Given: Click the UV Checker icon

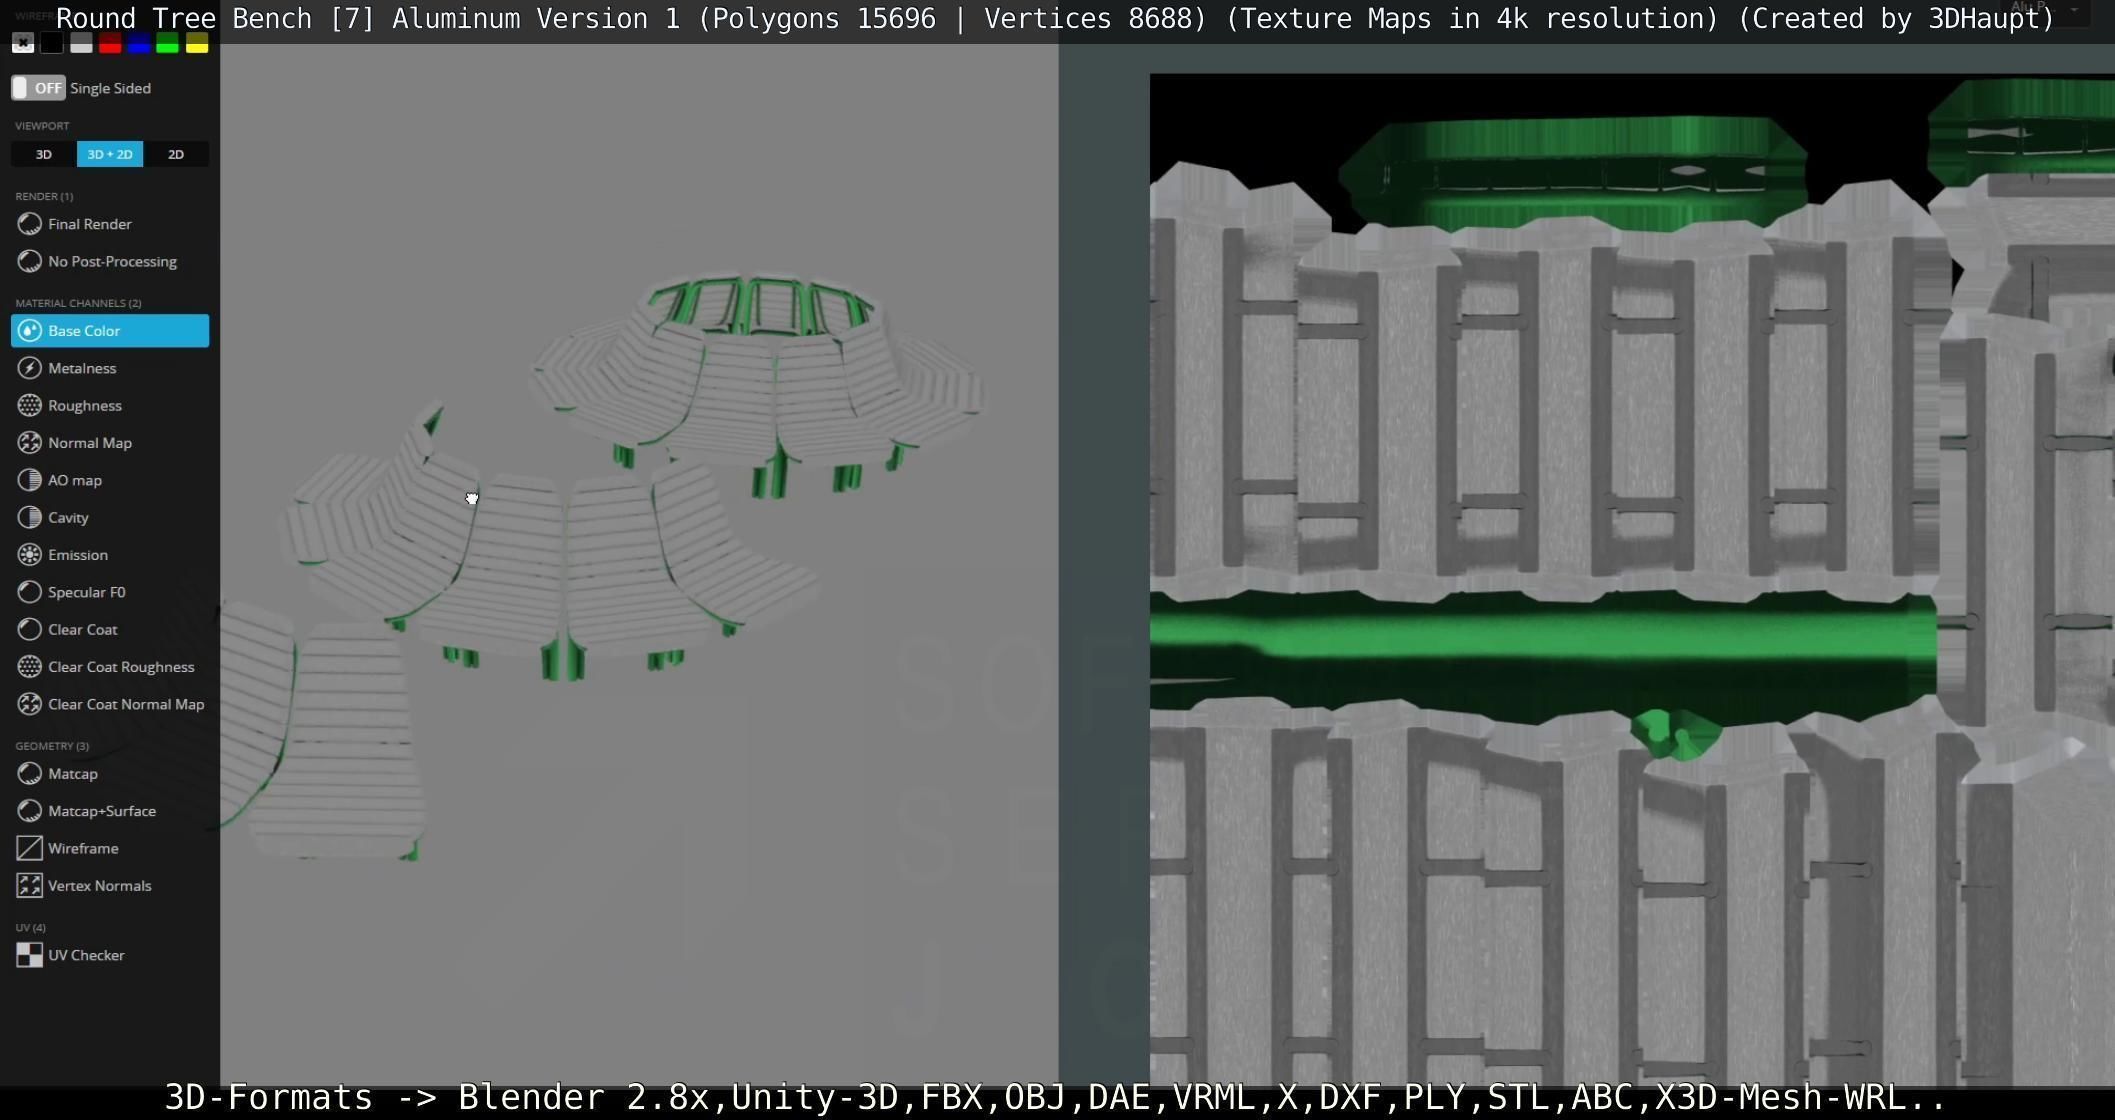Looking at the screenshot, I should [x=30, y=955].
